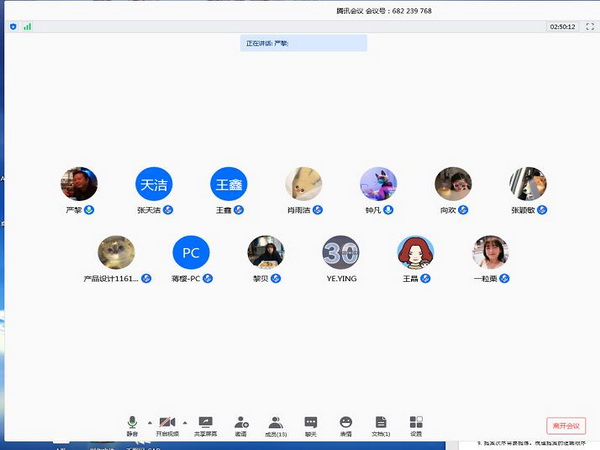Open audio options arrow beside 静音

pos(149,422)
